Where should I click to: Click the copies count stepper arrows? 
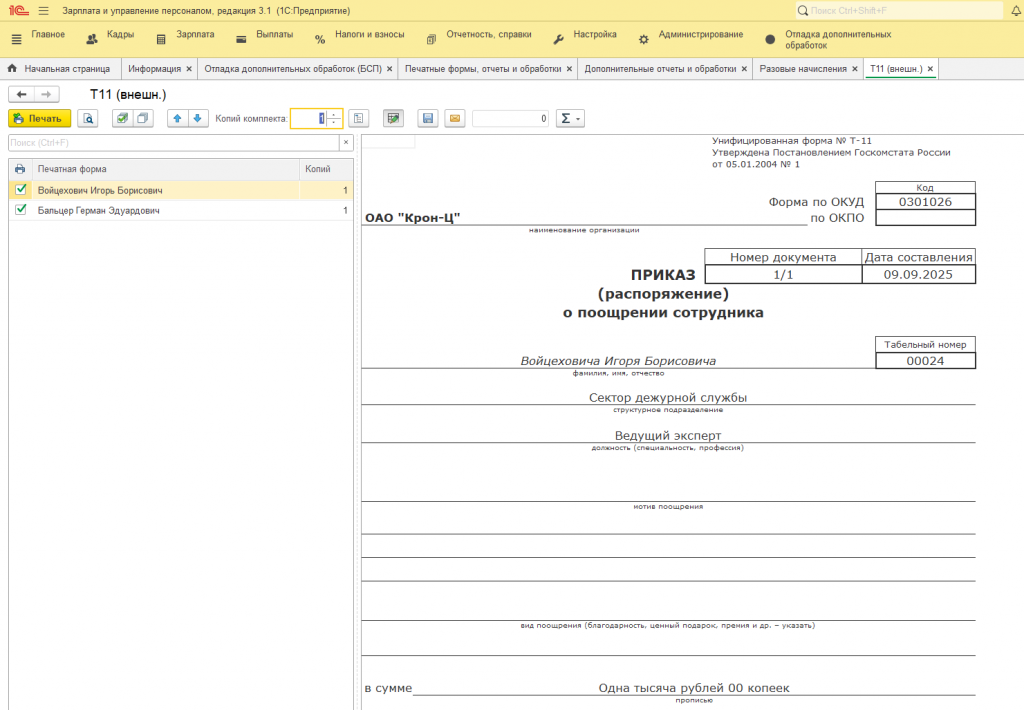[x=334, y=118]
